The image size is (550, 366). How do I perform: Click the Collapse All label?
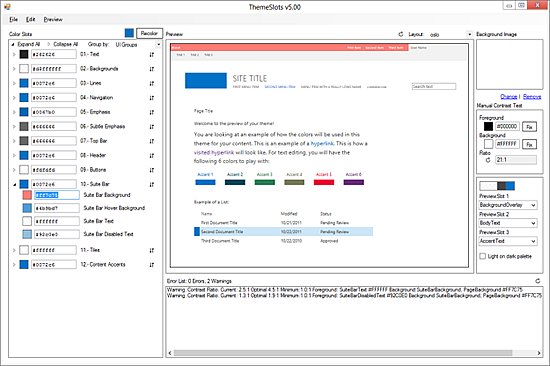(x=66, y=44)
